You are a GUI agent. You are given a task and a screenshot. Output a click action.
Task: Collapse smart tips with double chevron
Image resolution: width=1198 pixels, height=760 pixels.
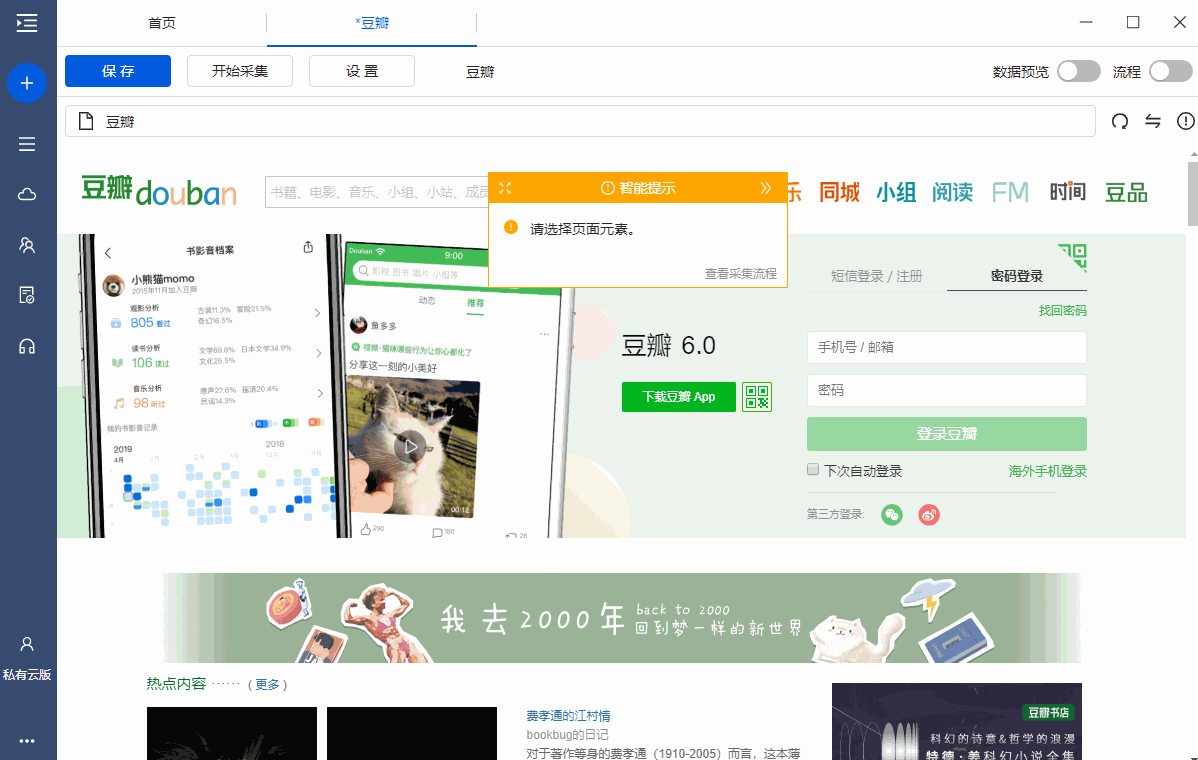tap(766, 188)
